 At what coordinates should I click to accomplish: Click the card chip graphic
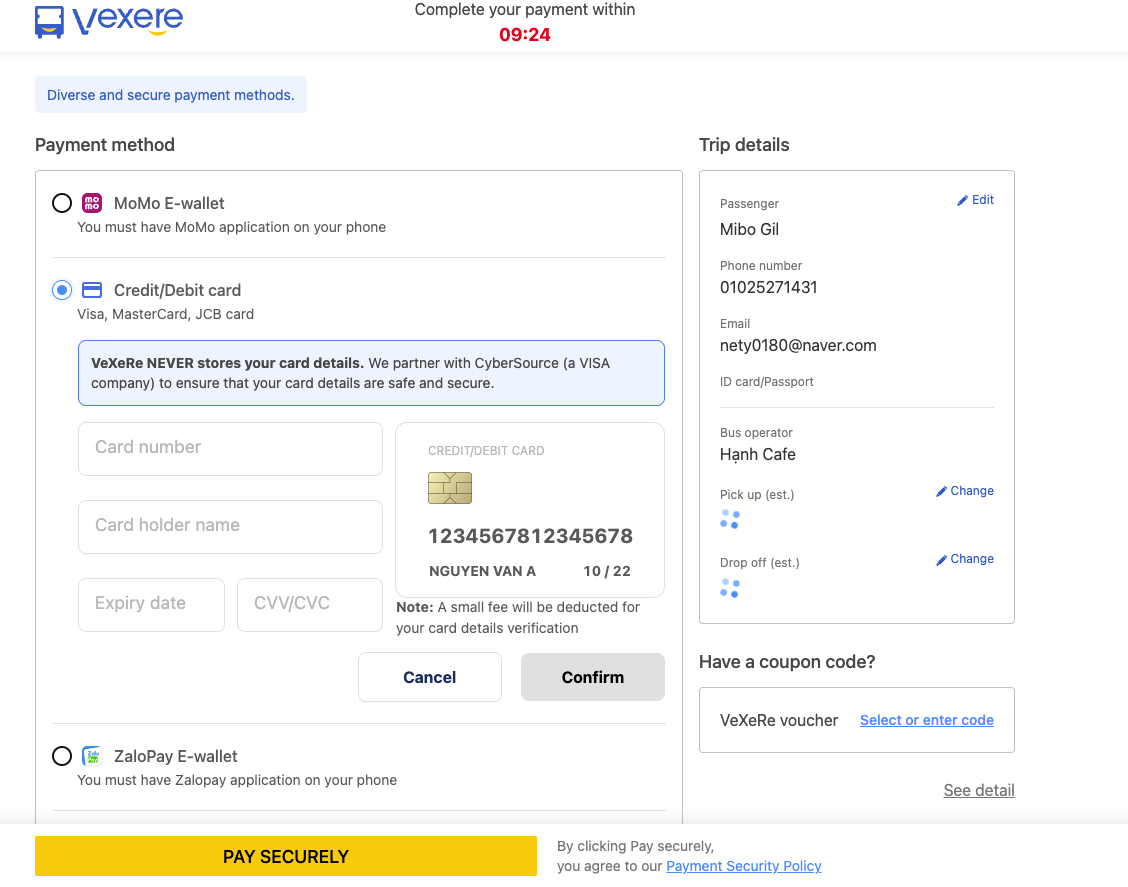click(x=450, y=488)
